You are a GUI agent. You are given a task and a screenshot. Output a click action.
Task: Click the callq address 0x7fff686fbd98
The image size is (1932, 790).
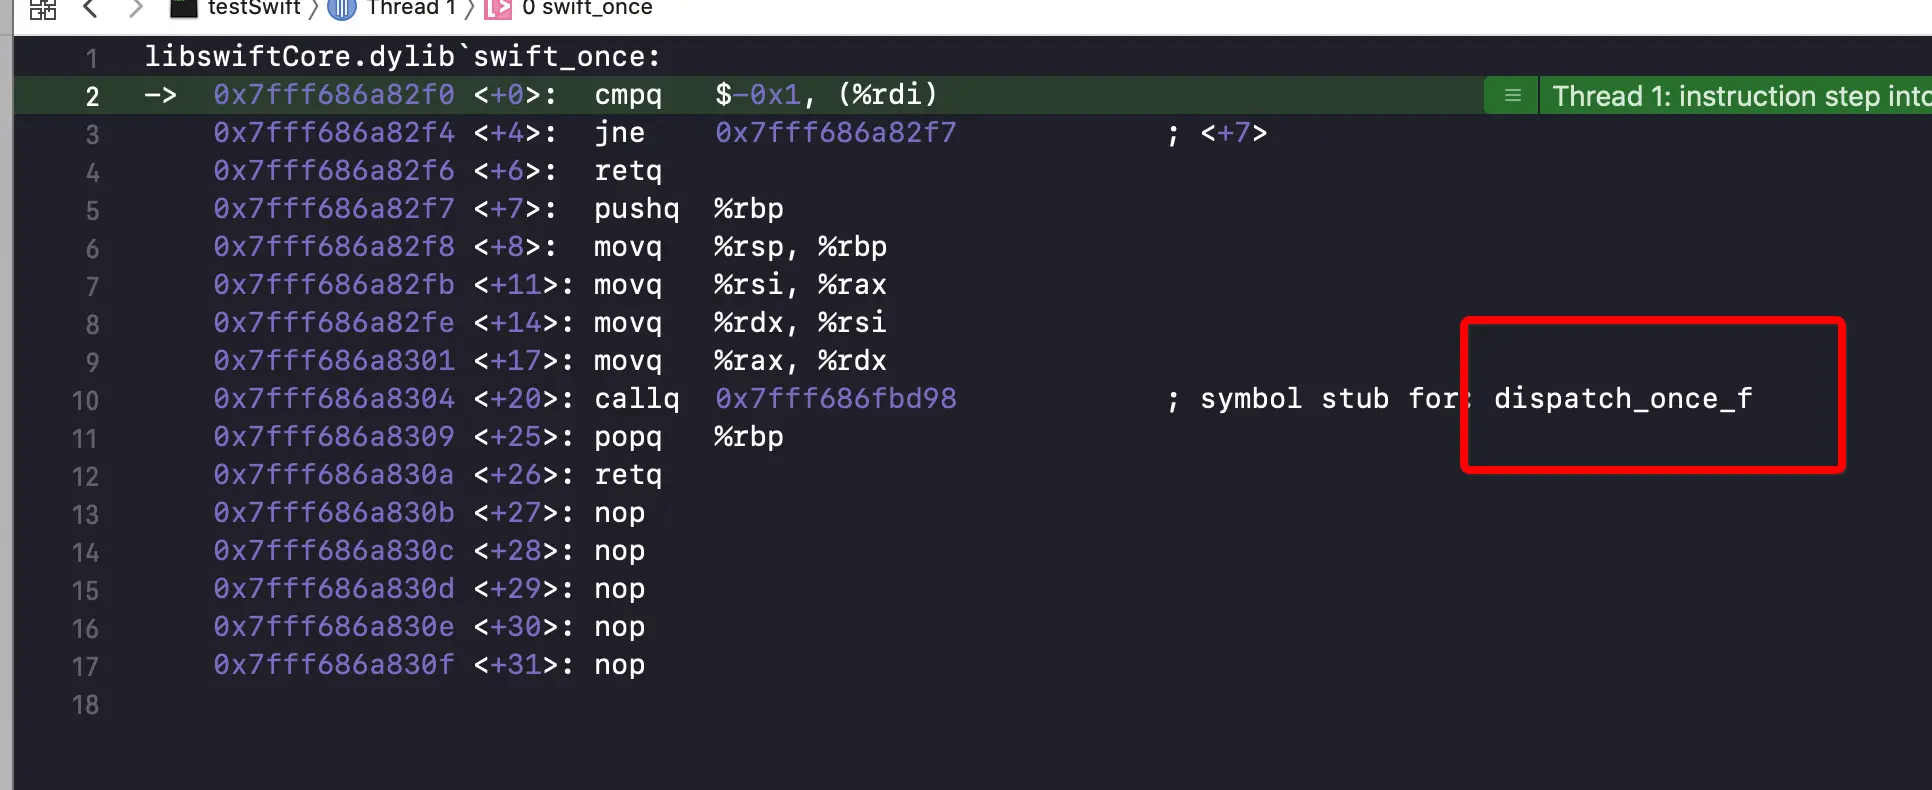[x=836, y=399]
